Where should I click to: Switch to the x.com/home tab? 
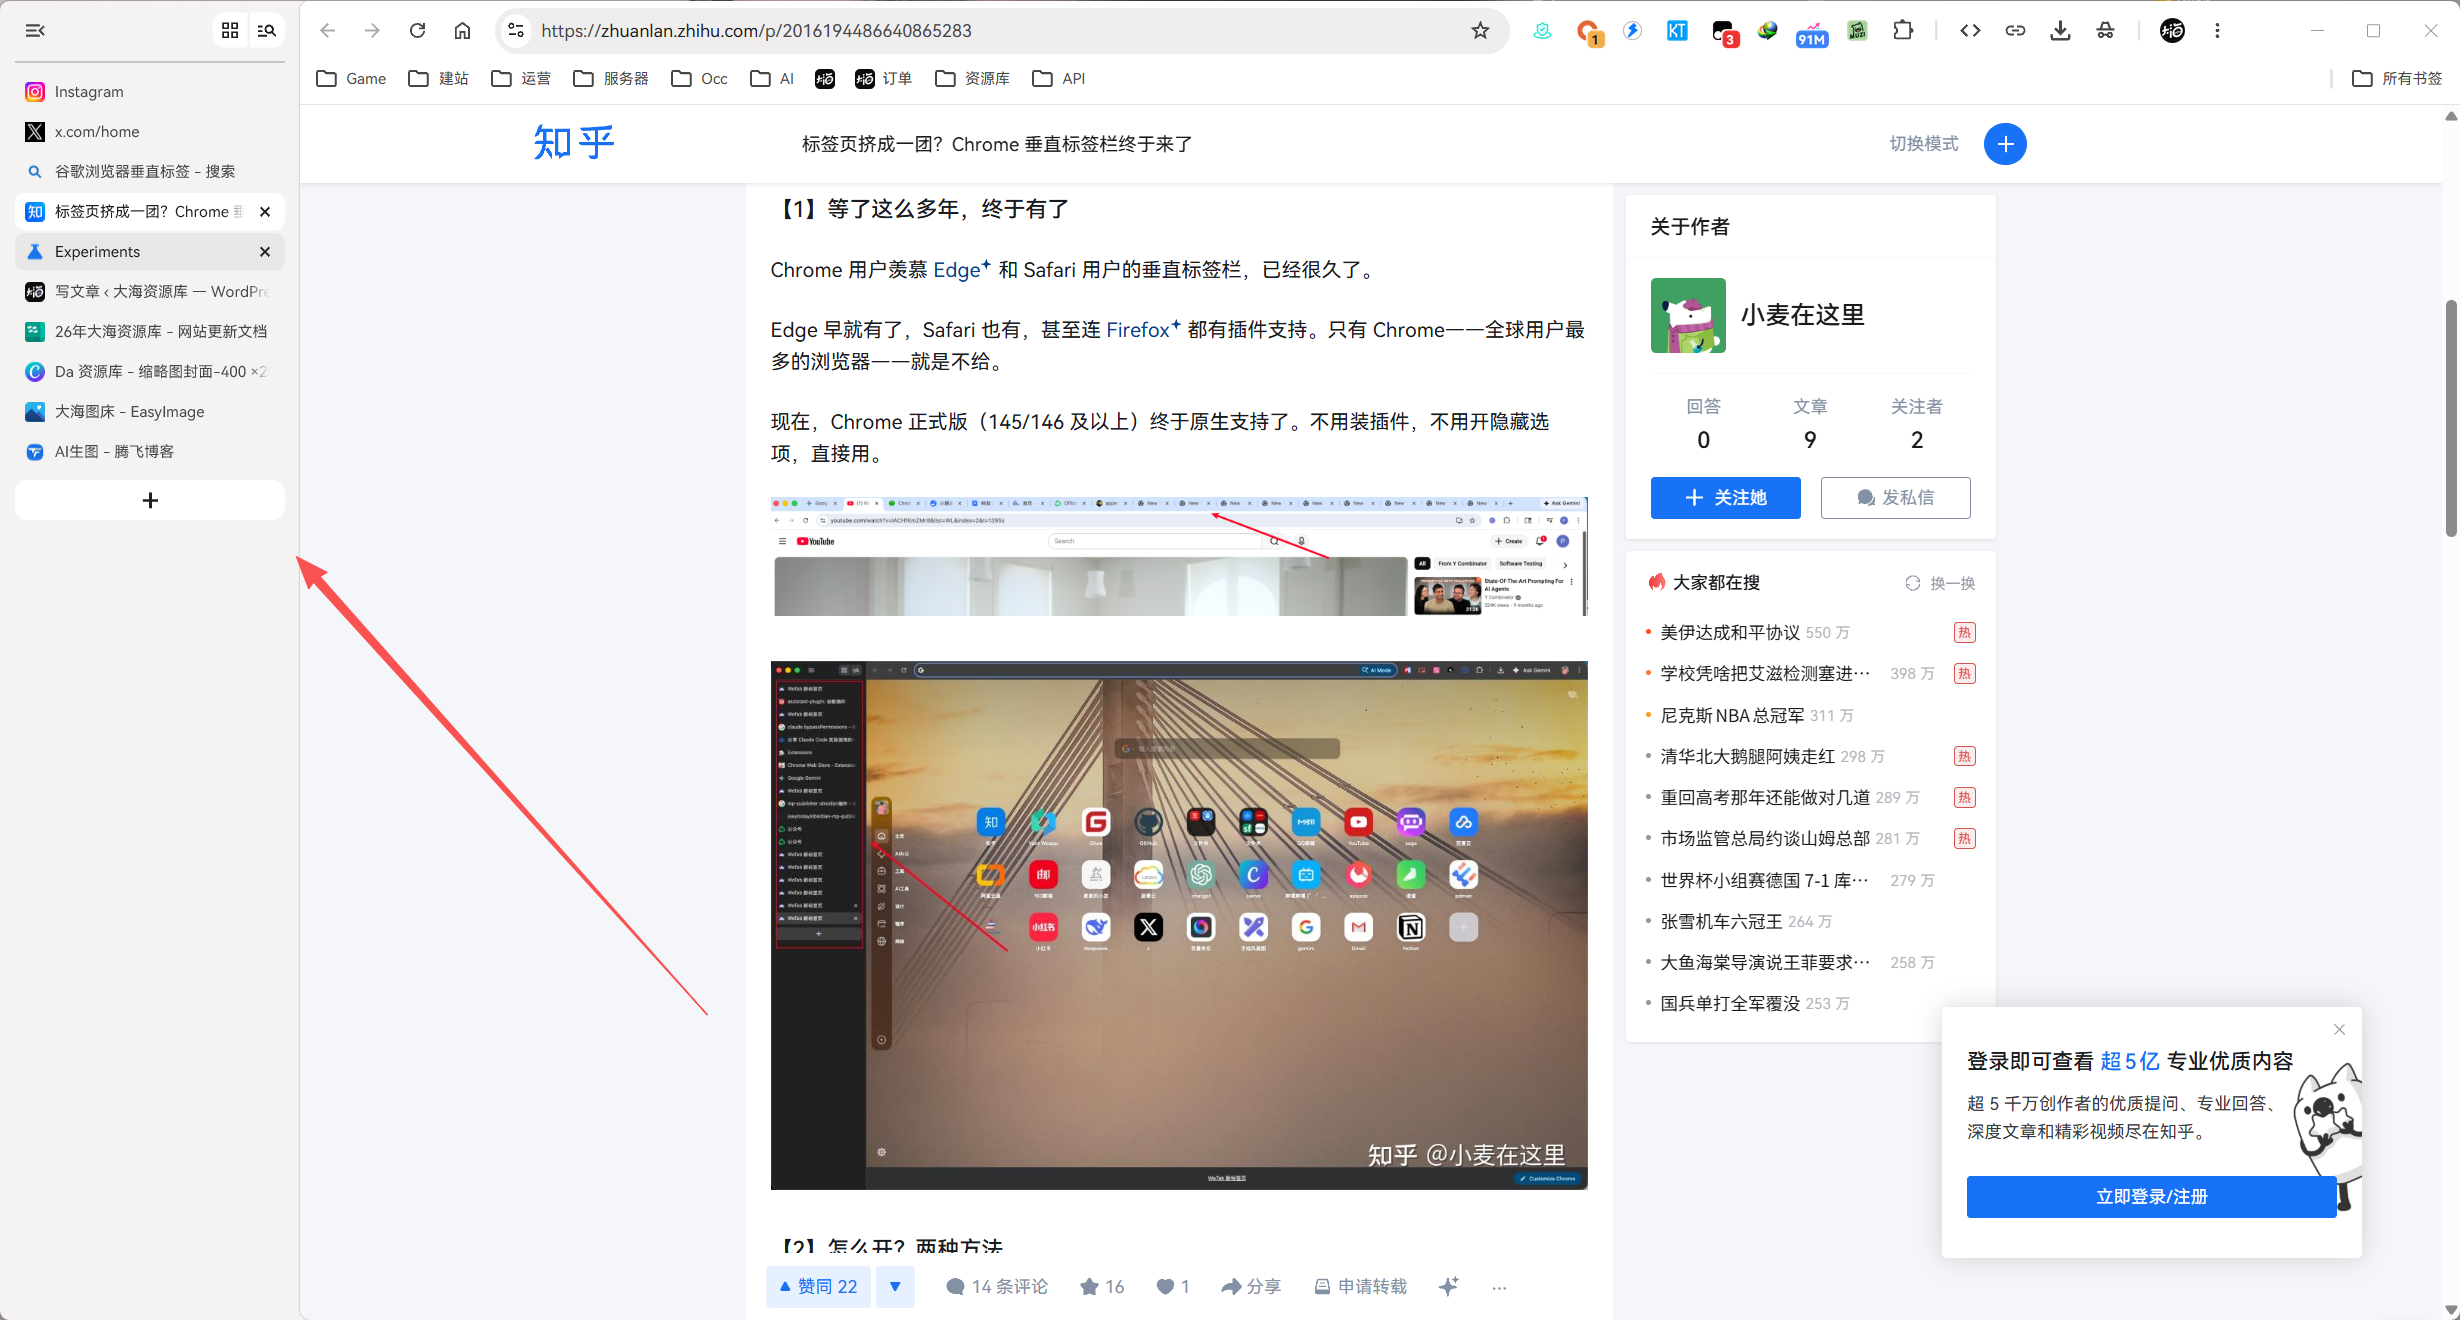[x=150, y=132]
